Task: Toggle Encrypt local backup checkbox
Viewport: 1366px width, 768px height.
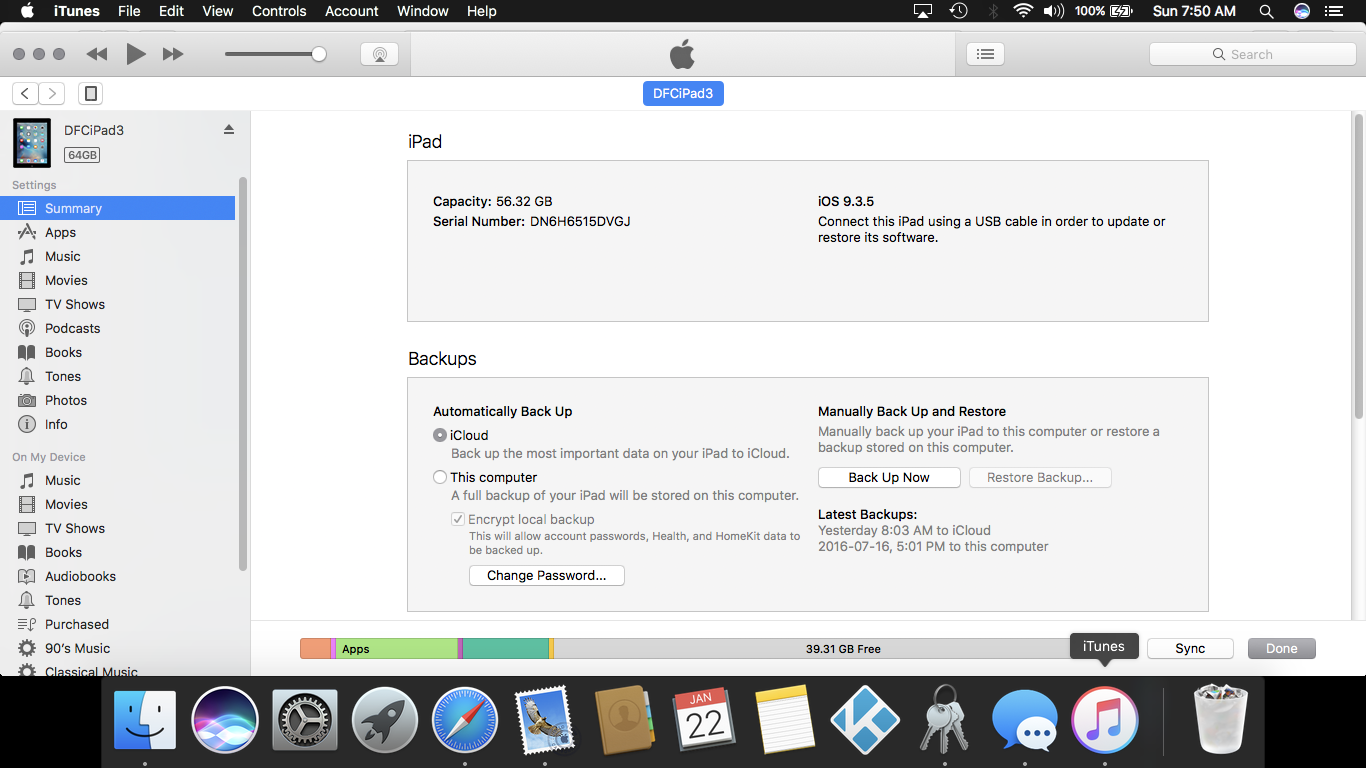Action: (x=458, y=519)
